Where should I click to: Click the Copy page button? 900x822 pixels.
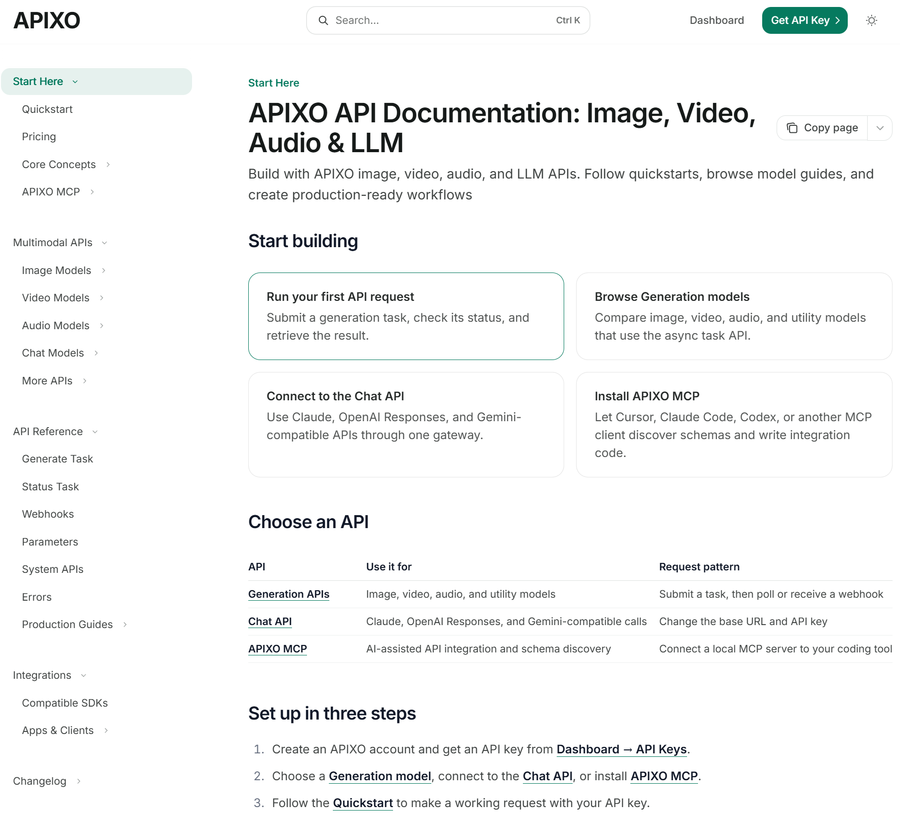point(822,127)
